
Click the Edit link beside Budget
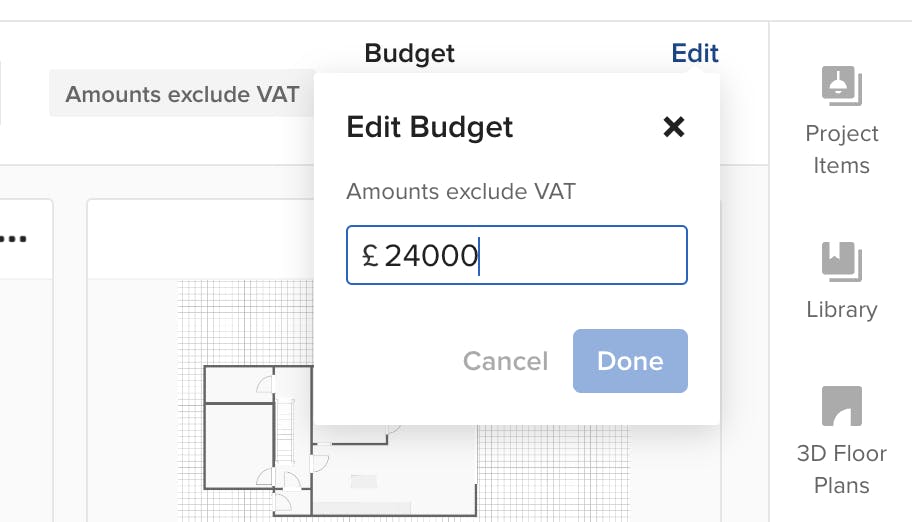pyautogui.click(x=694, y=53)
